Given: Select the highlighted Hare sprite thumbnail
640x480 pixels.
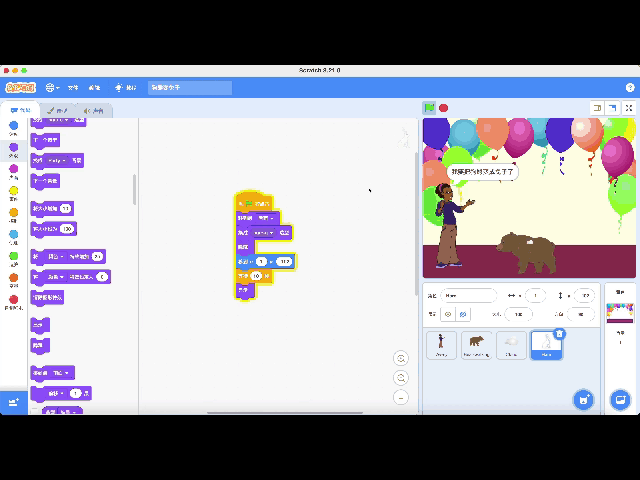Looking at the screenshot, I should (x=546, y=346).
